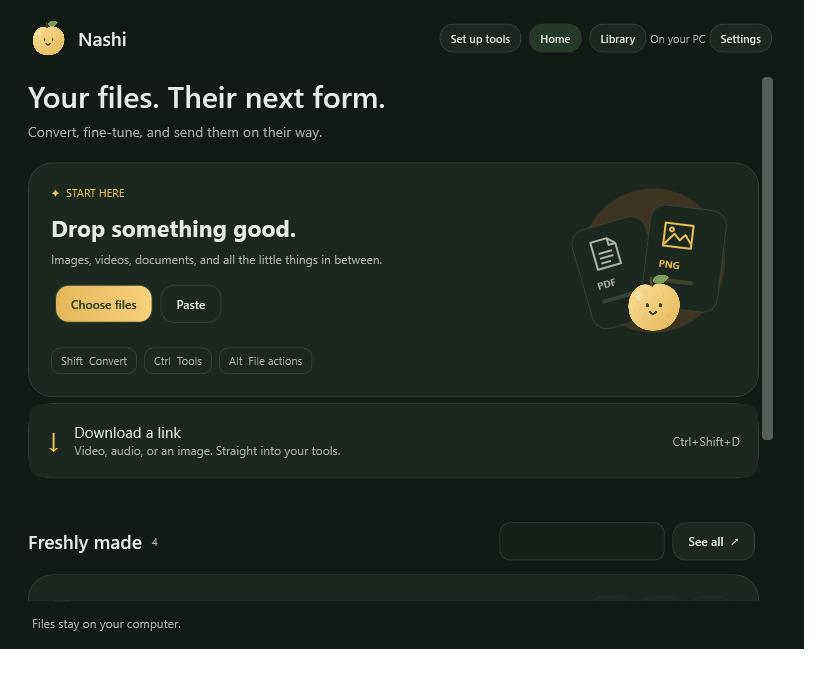
Task: Go to Settings
Action: (740, 39)
